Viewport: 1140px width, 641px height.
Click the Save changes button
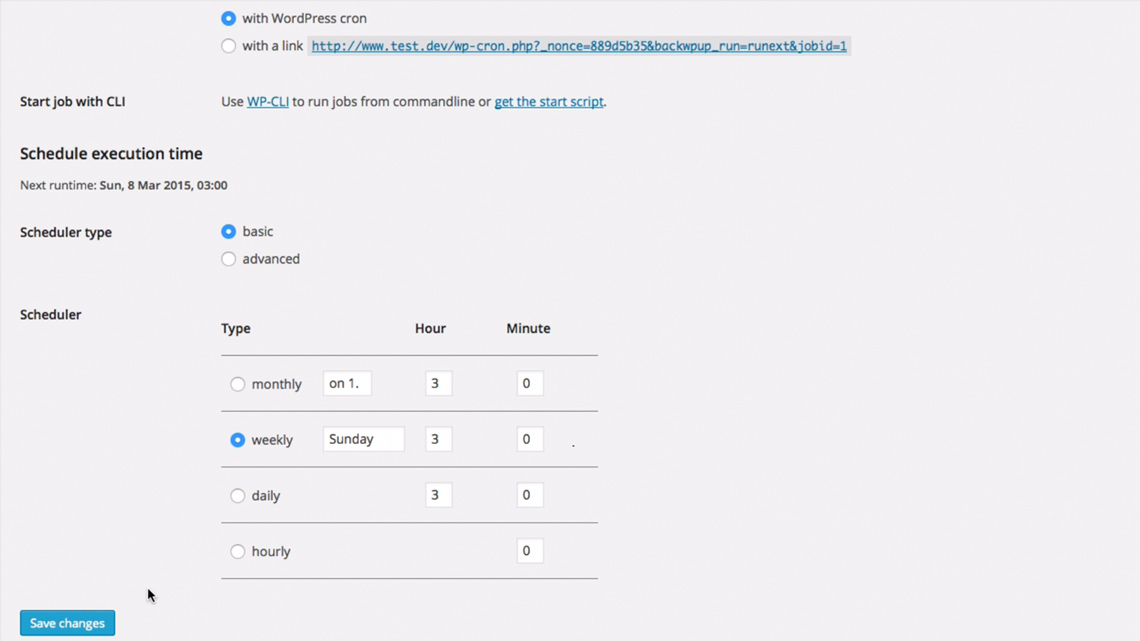(68, 623)
